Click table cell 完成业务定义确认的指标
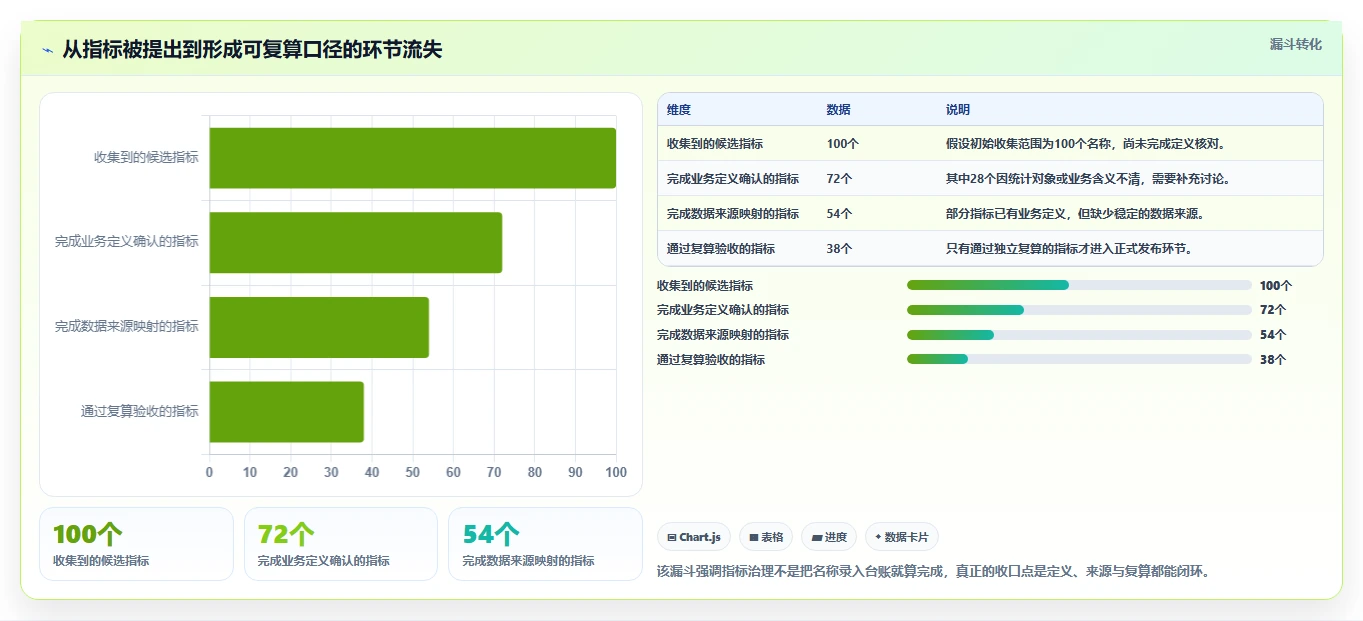The image size is (1363, 621). pos(733,179)
